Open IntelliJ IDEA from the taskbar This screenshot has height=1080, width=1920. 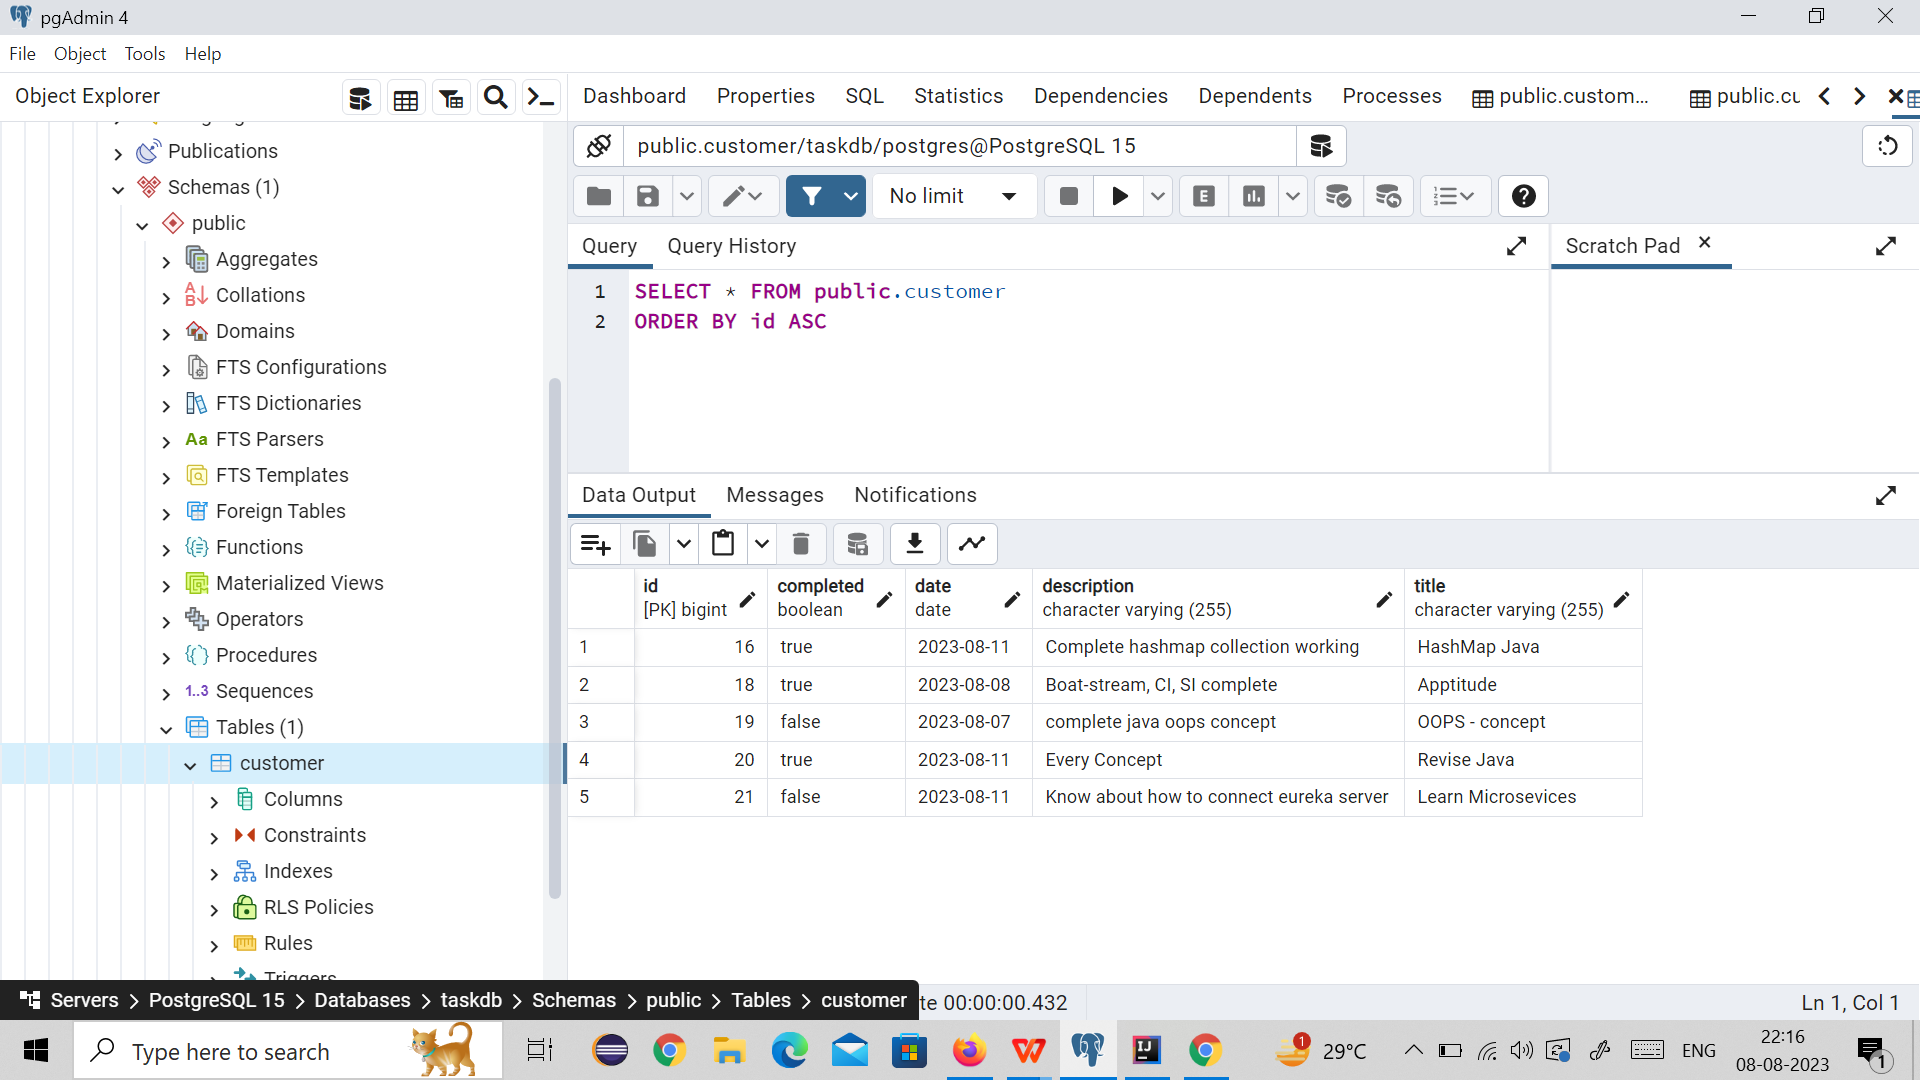[1147, 1050]
